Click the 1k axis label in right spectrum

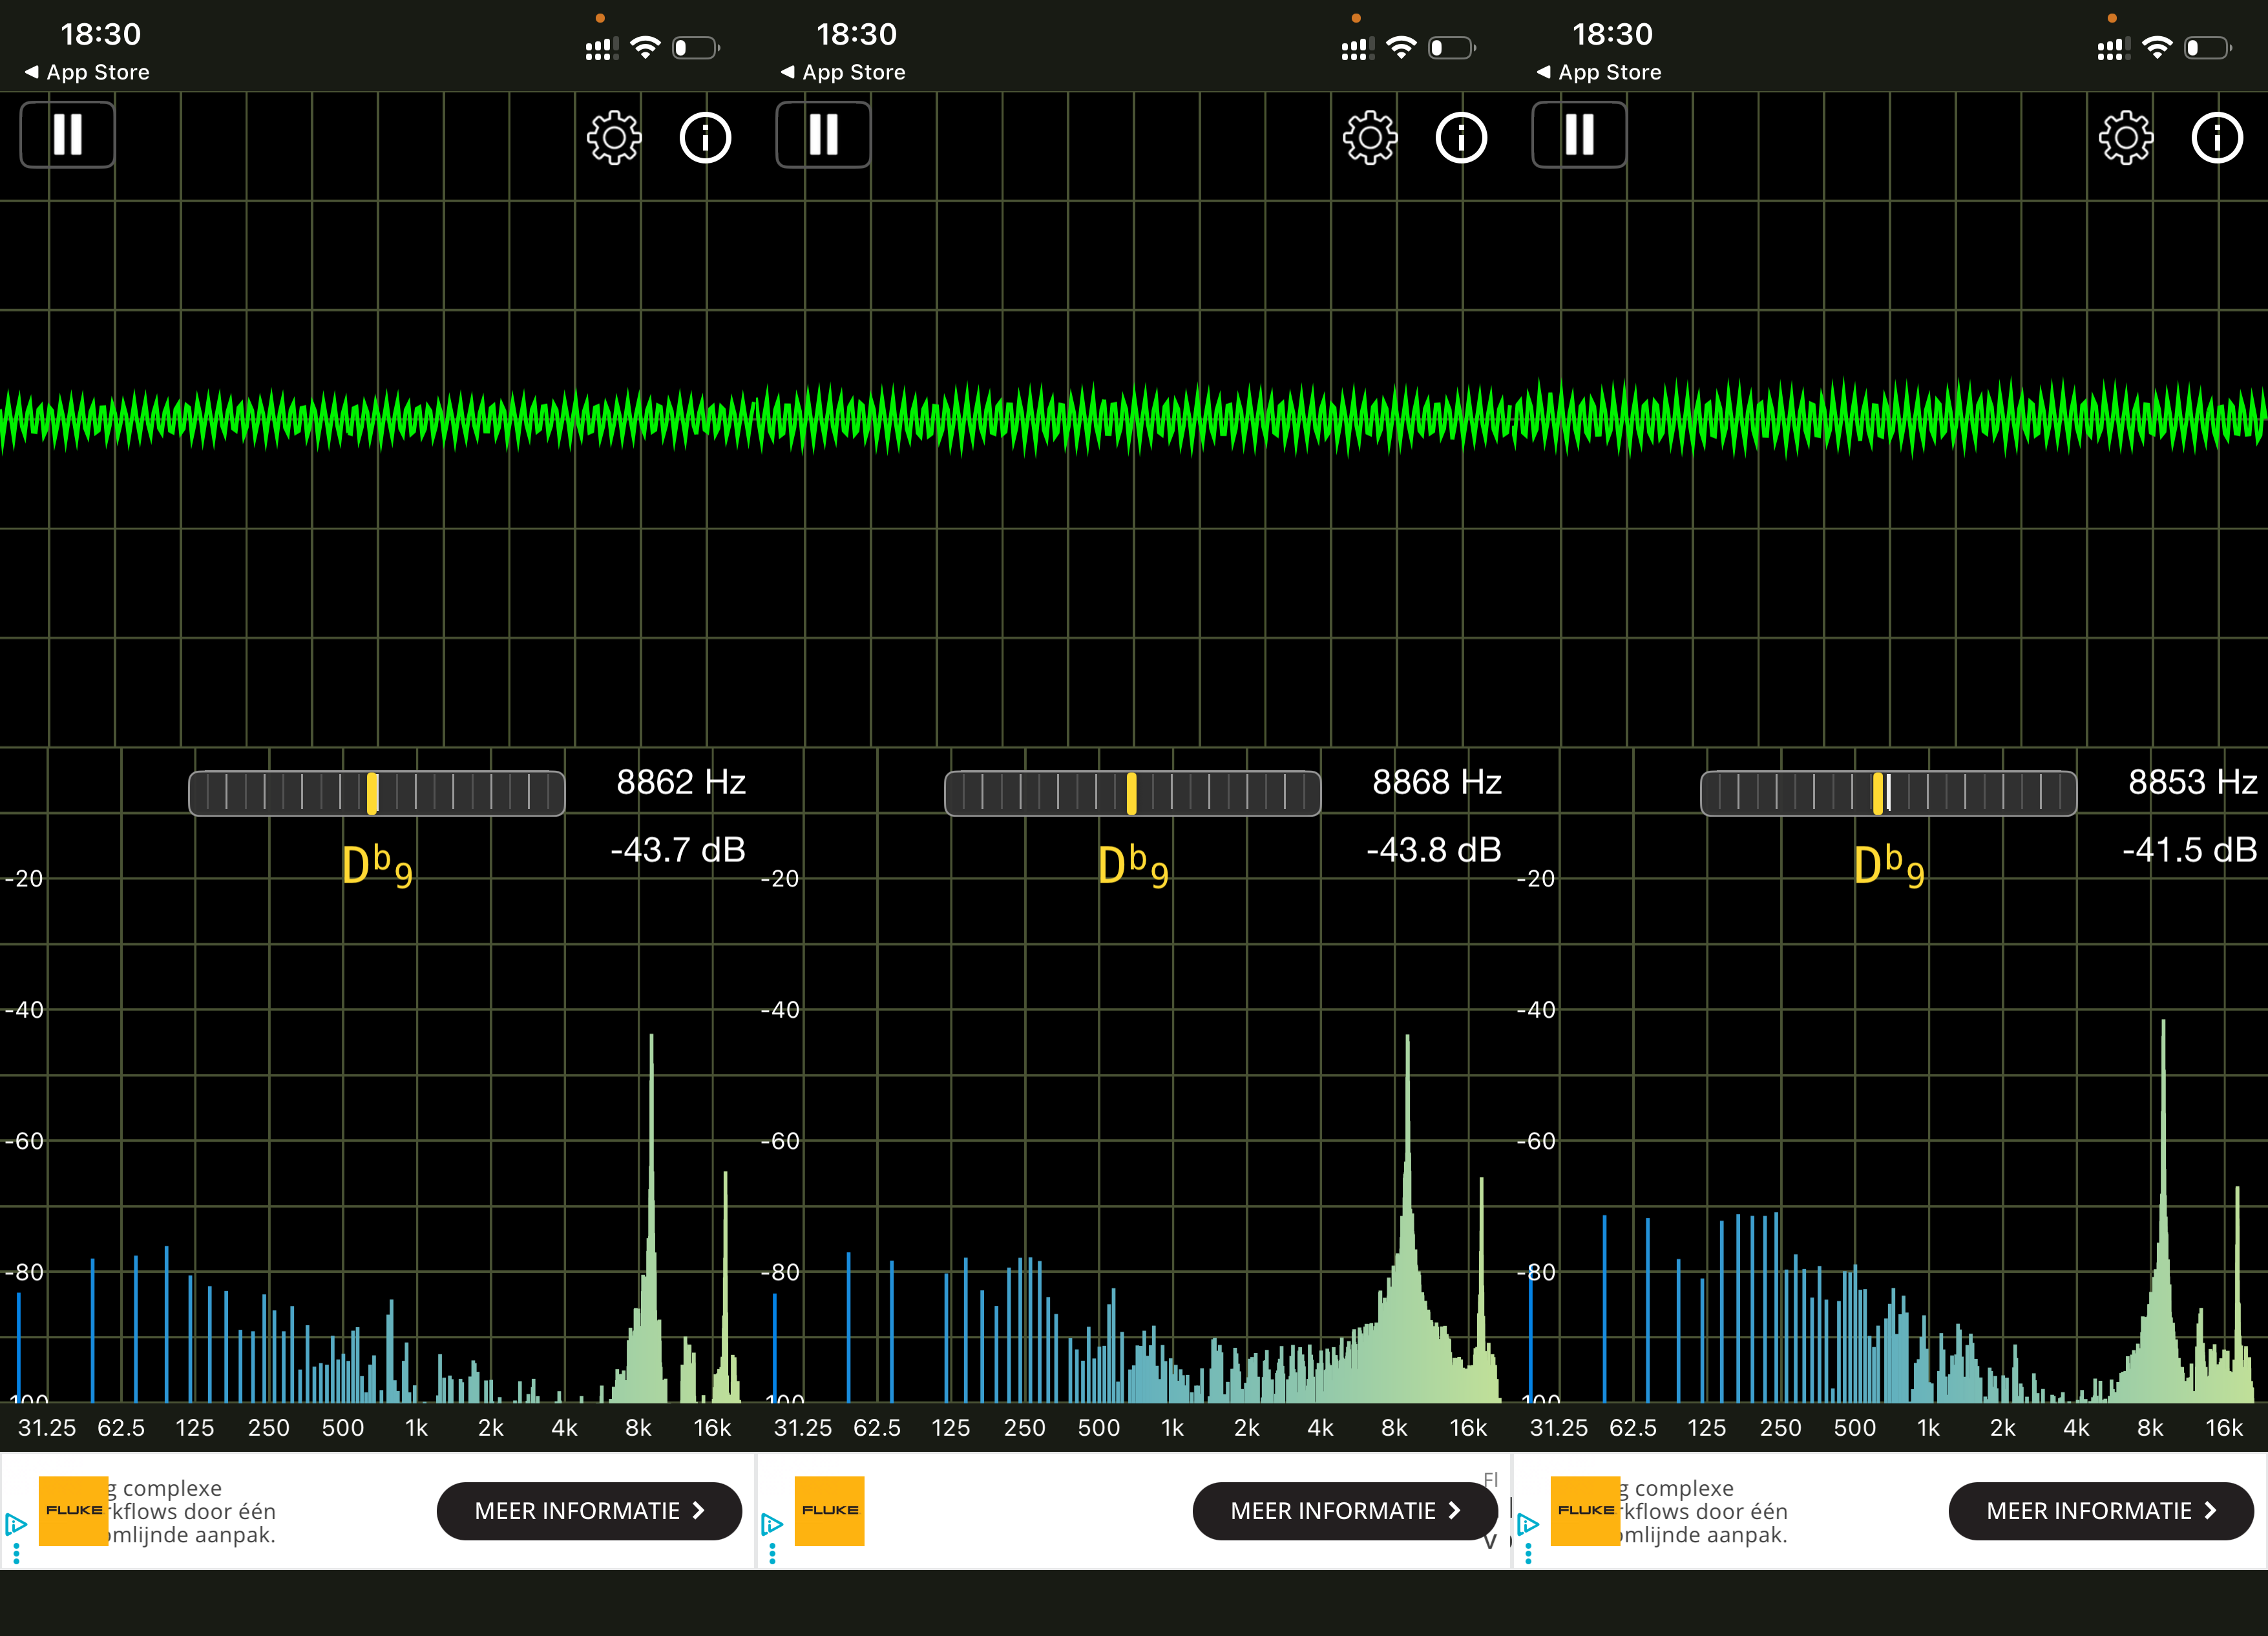(x=1928, y=1428)
